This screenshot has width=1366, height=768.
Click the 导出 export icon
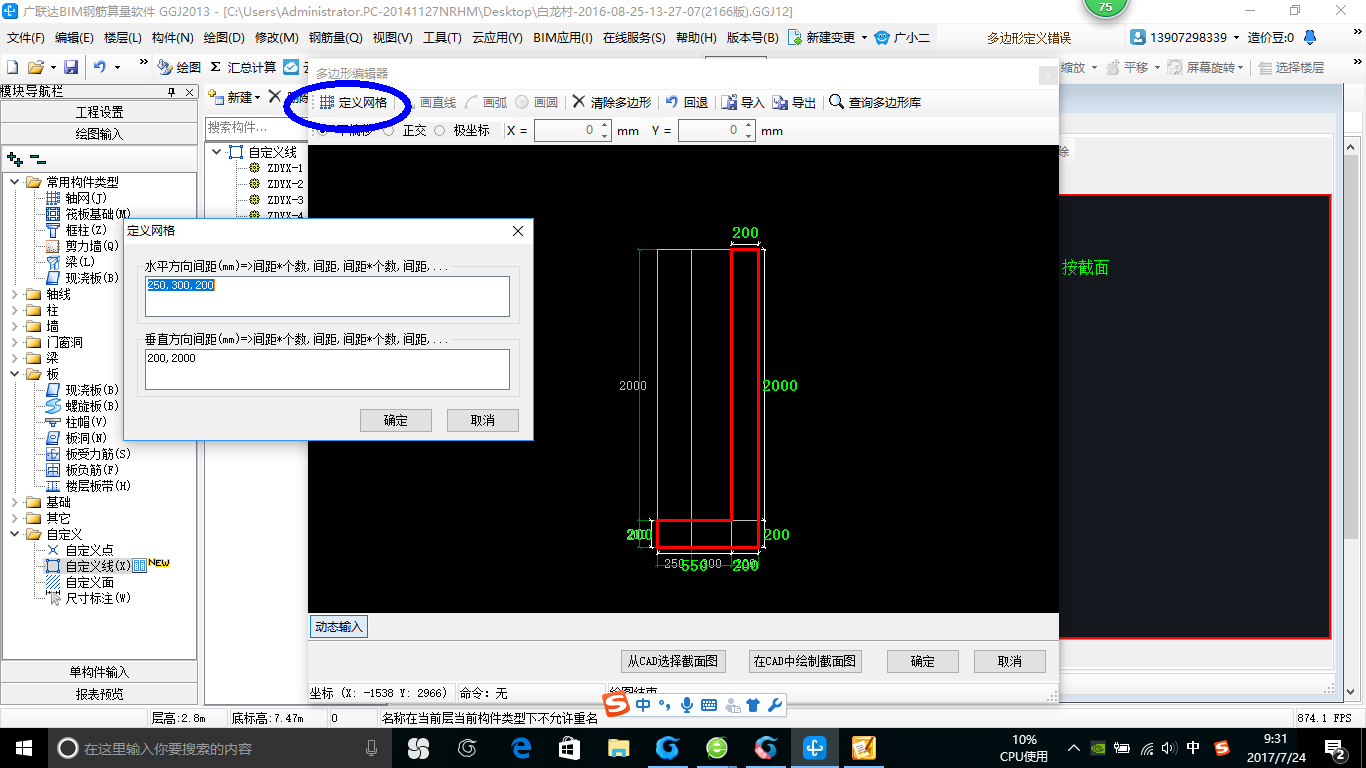(780, 102)
